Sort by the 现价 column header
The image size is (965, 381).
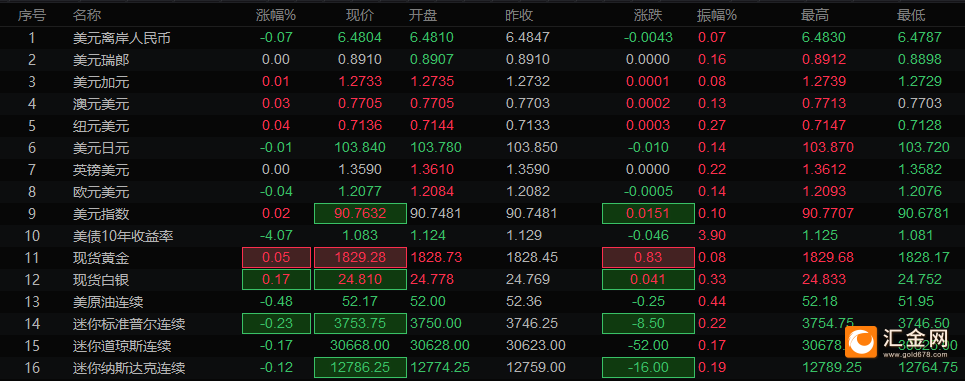tap(359, 15)
